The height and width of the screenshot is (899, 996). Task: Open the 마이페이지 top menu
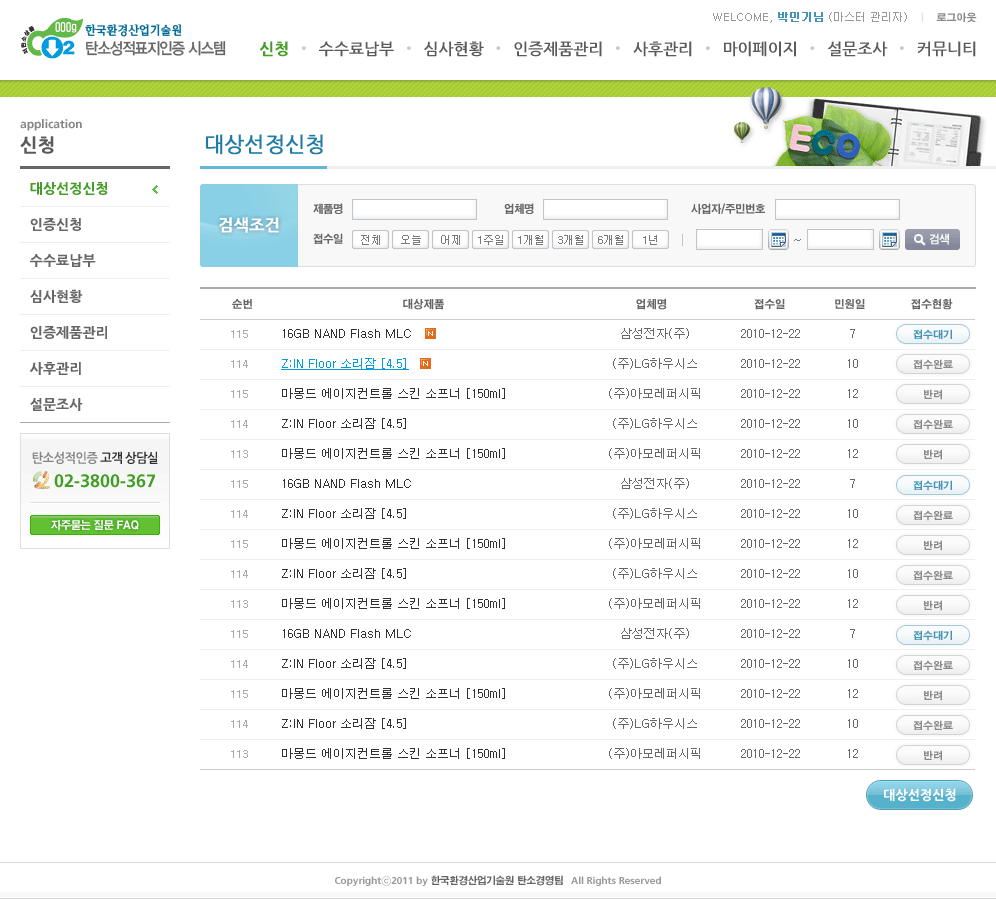[x=760, y=48]
